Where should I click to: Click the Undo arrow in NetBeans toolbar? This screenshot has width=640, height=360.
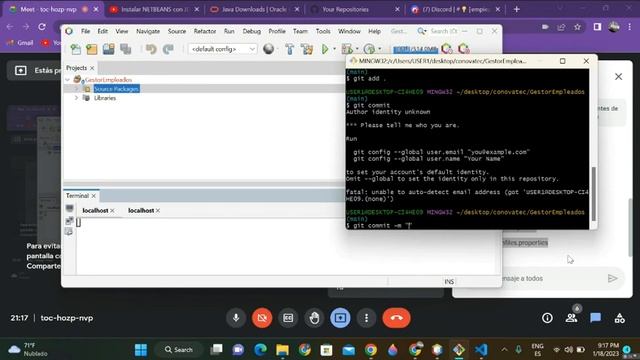point(151,49)
